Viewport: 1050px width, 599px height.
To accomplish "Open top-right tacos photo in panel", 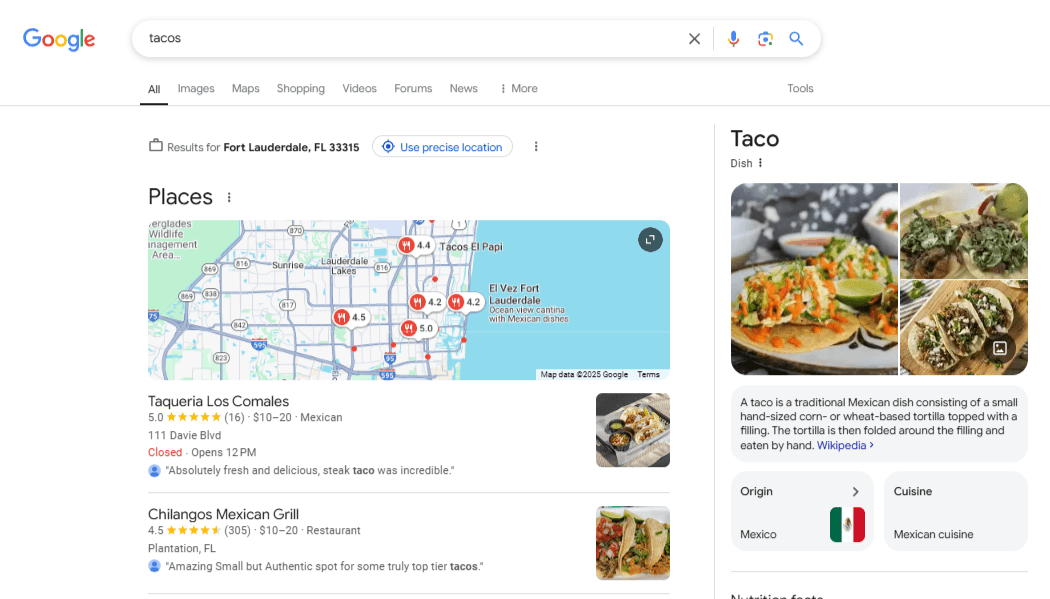I will click(x=964, y=231).
